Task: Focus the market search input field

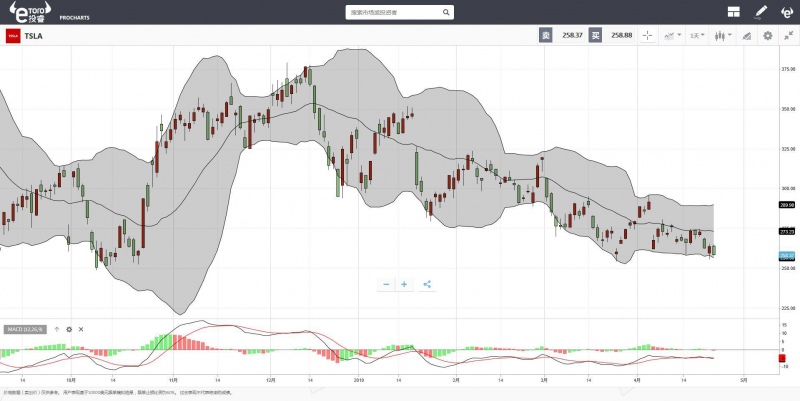Action: [400, 13]
